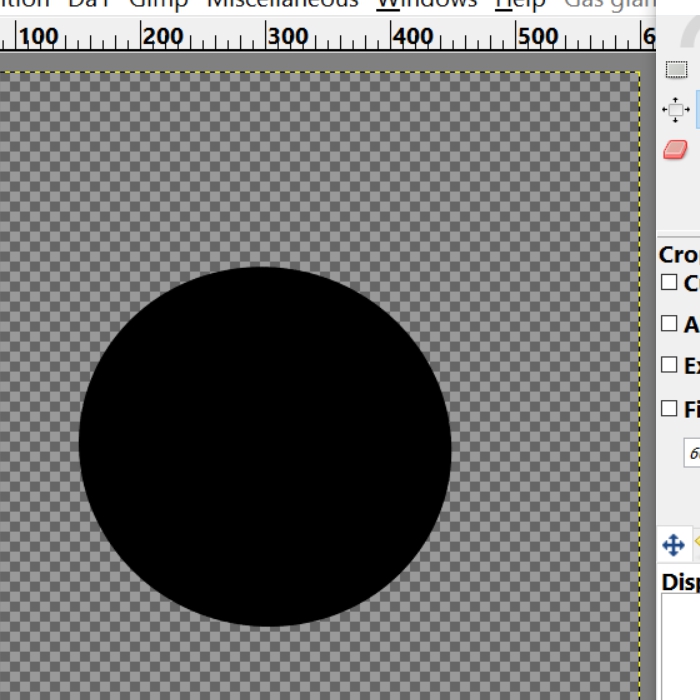This screenshot has width=700, height=700.
Task: Select the Rectangle Select tool
Action: pos(676,70)
